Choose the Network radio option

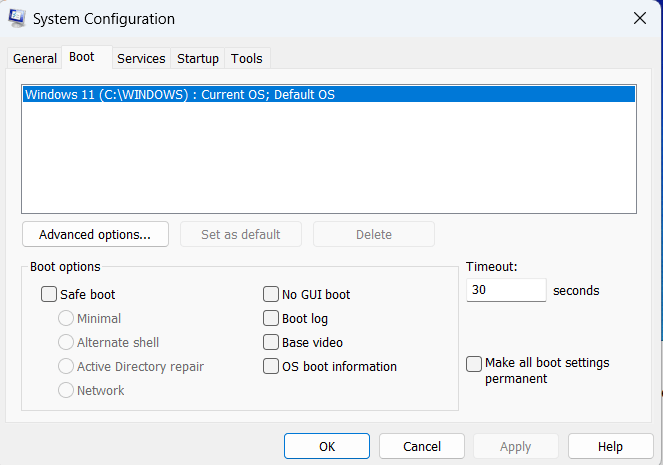tap(66, 390)
